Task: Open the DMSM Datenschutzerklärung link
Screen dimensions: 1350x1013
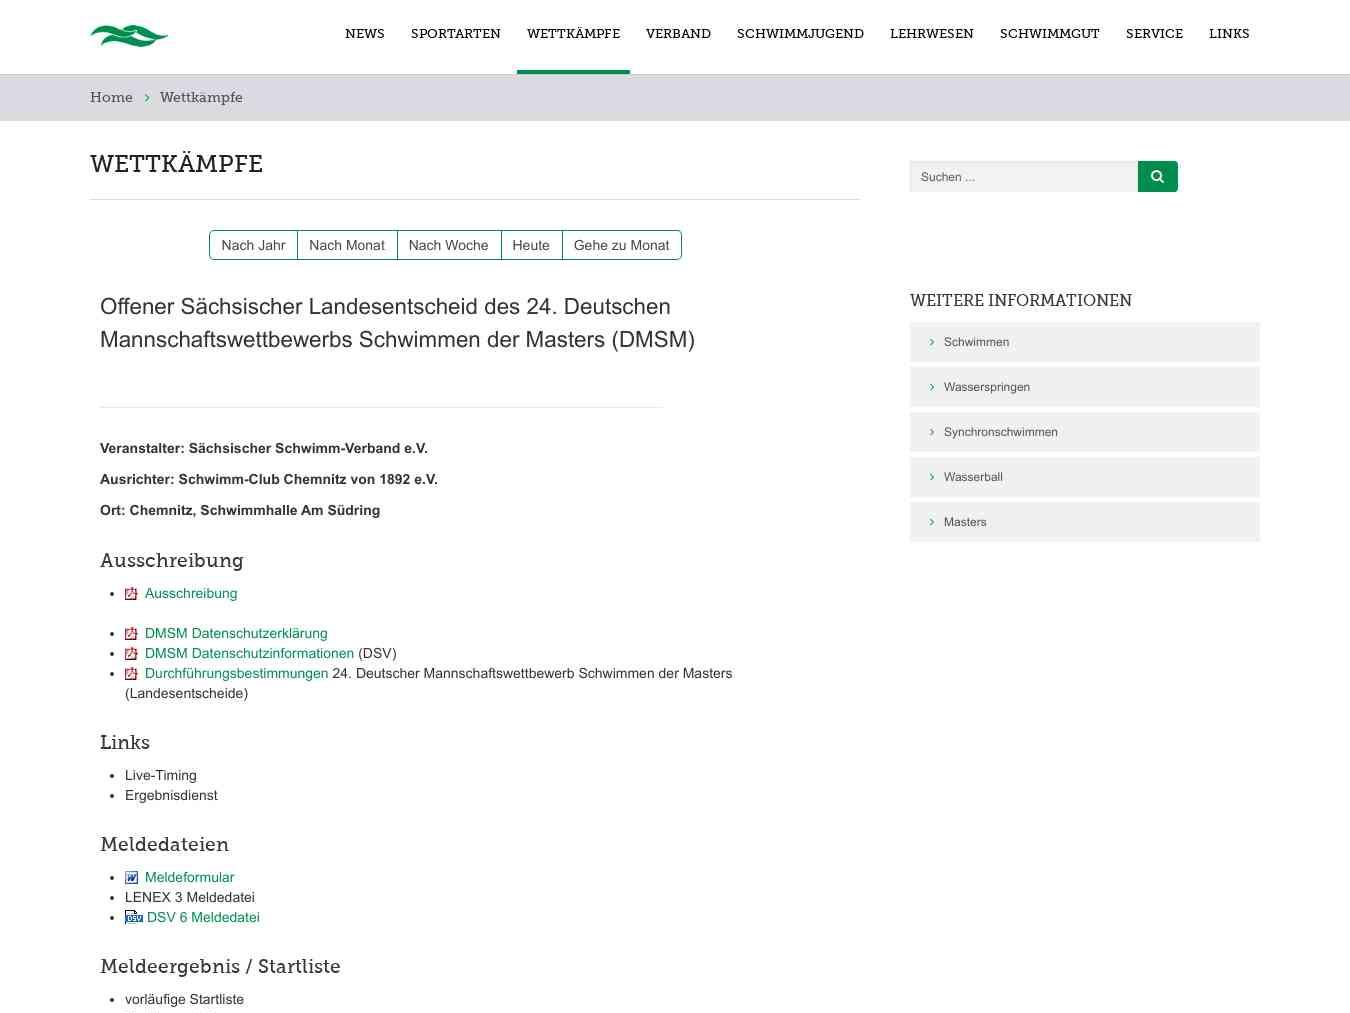Action: pos(236,633)
